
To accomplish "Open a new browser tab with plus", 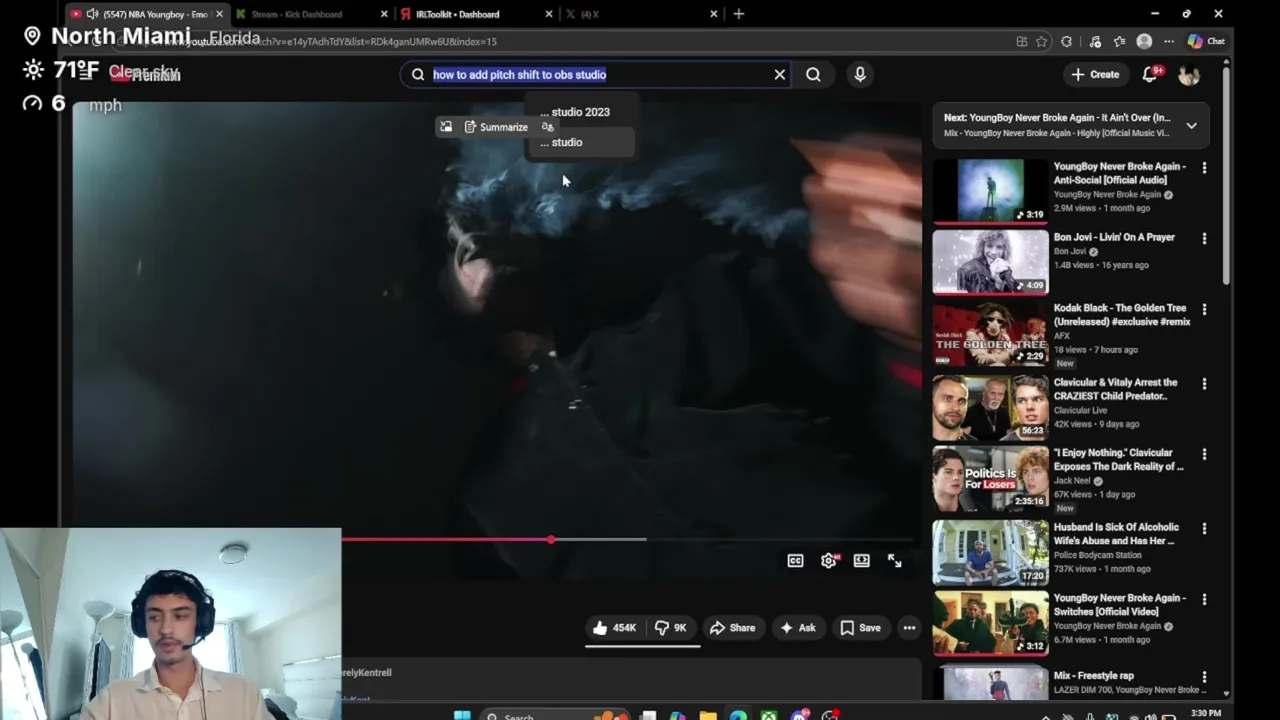I will point(739,14).
